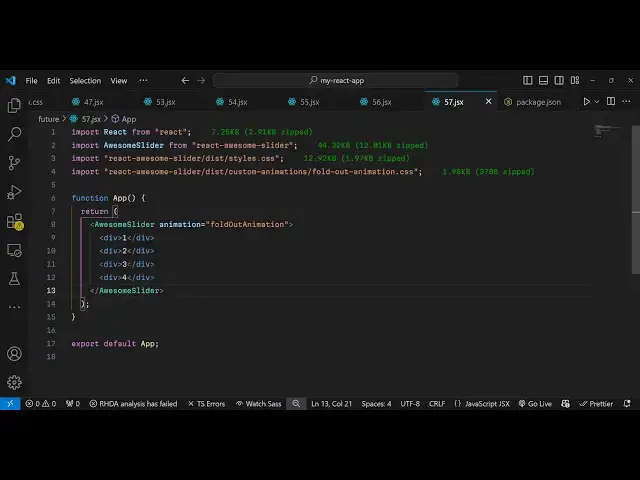Go to line via Ln 13, Col 21
Viewport: 640px width, 480px height.
(331, 404)
